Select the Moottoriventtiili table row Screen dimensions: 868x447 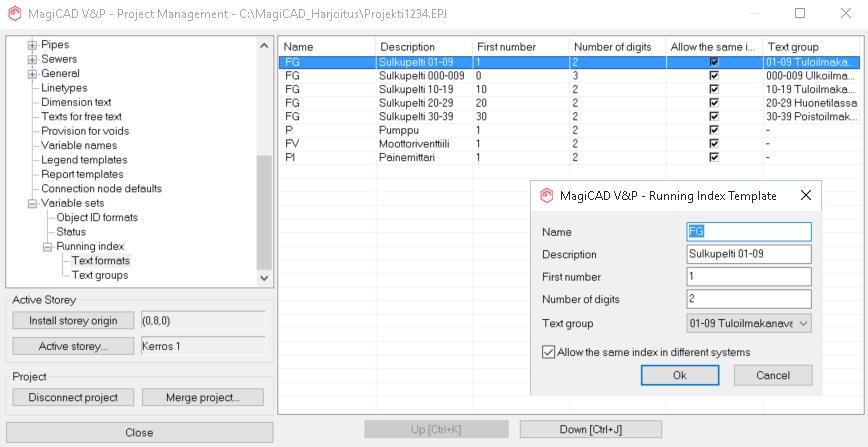click(x=570, y=144)
